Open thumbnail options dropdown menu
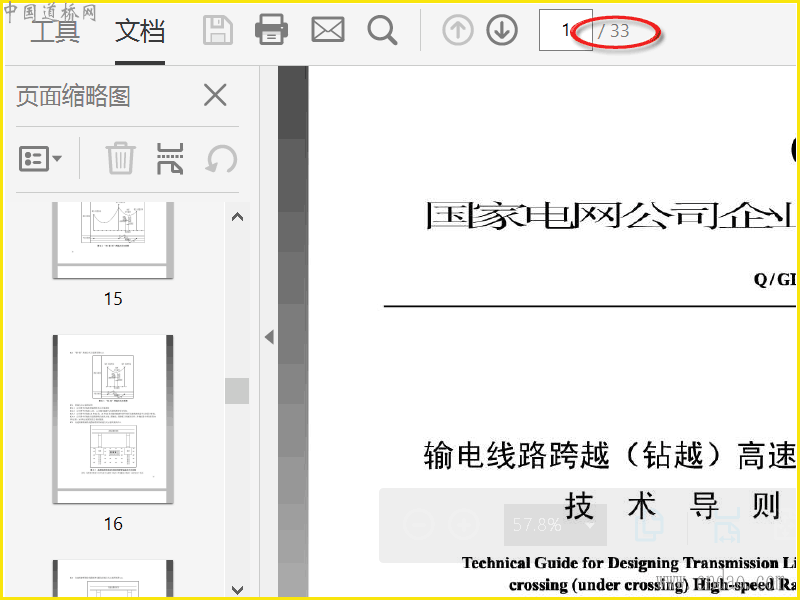 point(40,159)
